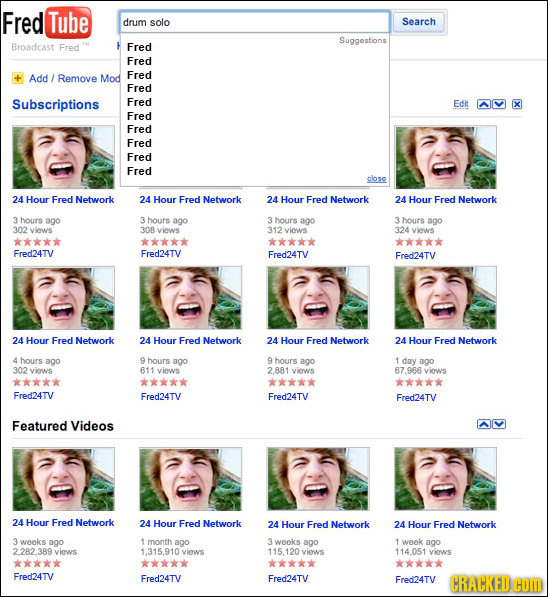Click the Subscriptions heading
The width and height of the screenshot is (548, 597).
pos(56,104)
